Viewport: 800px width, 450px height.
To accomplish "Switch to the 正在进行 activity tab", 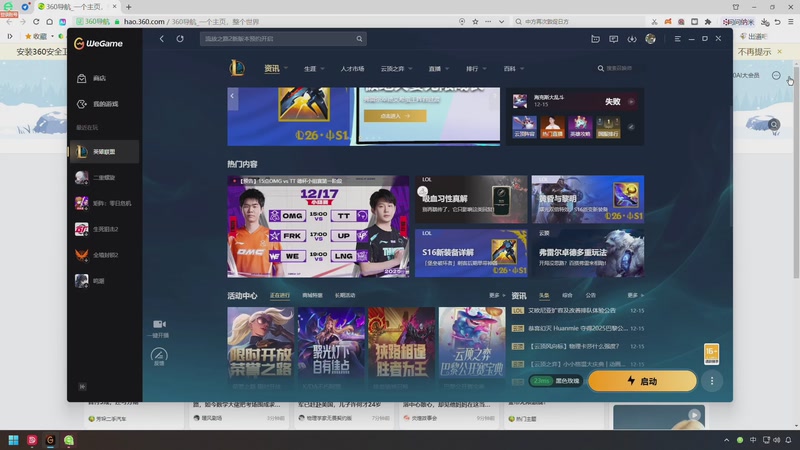I will click(x=280, y=295).
